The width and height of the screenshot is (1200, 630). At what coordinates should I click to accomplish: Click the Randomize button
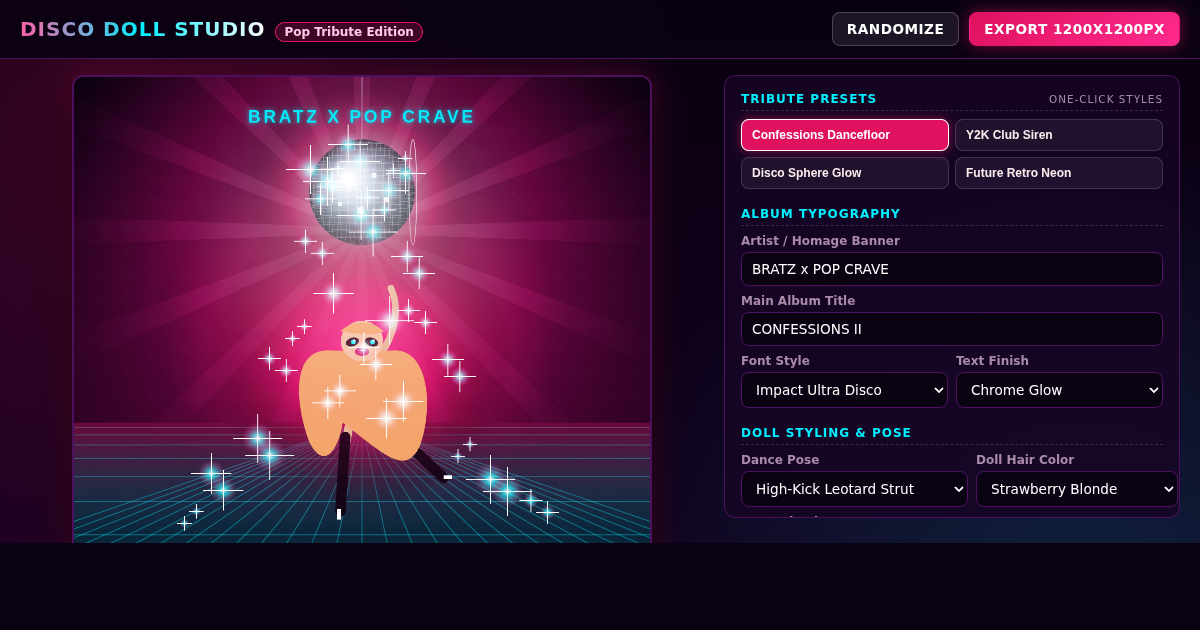point(895,29)
